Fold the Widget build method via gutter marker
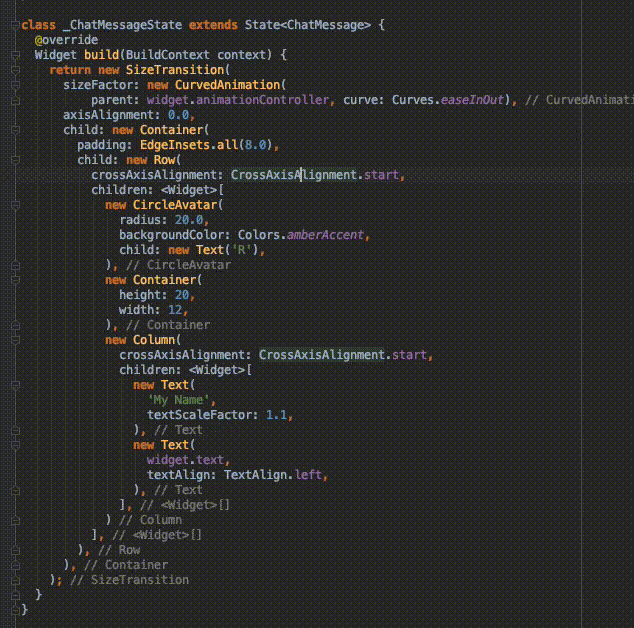This screenshot has width=634, height=628. (x=15, y=55)
